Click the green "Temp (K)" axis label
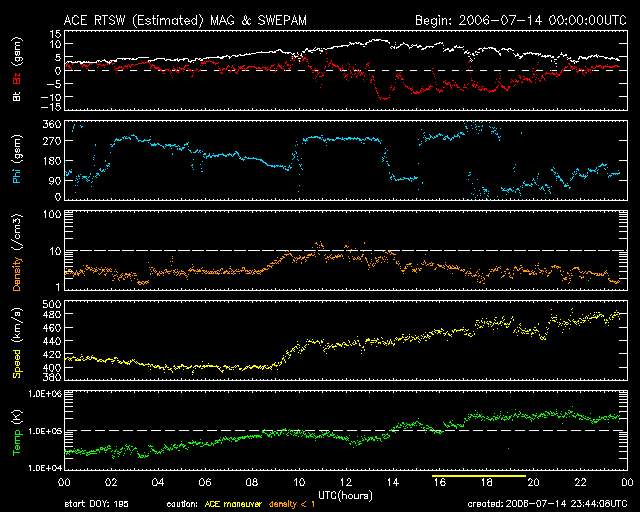 [17, 432]
